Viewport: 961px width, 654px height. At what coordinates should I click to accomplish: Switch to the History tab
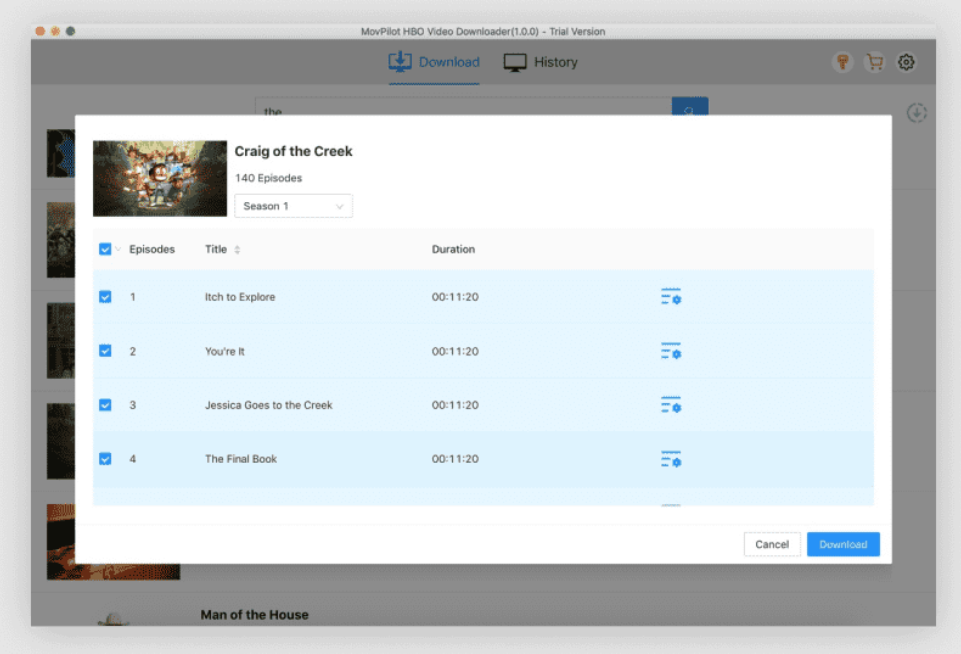tap(540, 62)
